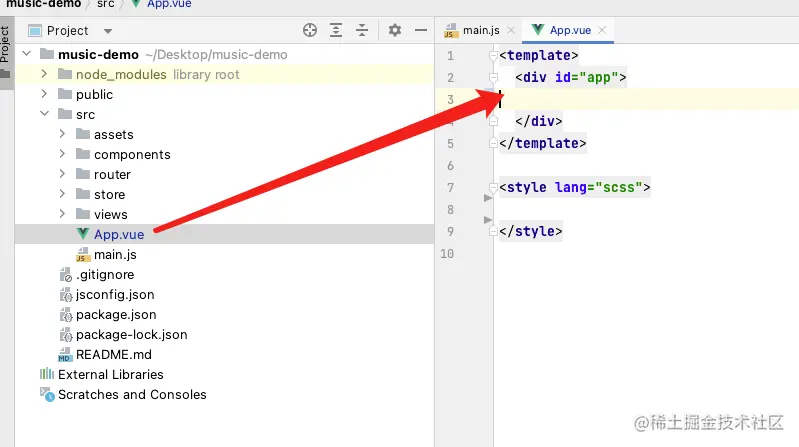
Task: Click the .gitignore file icon
Action: click(66, 275)
